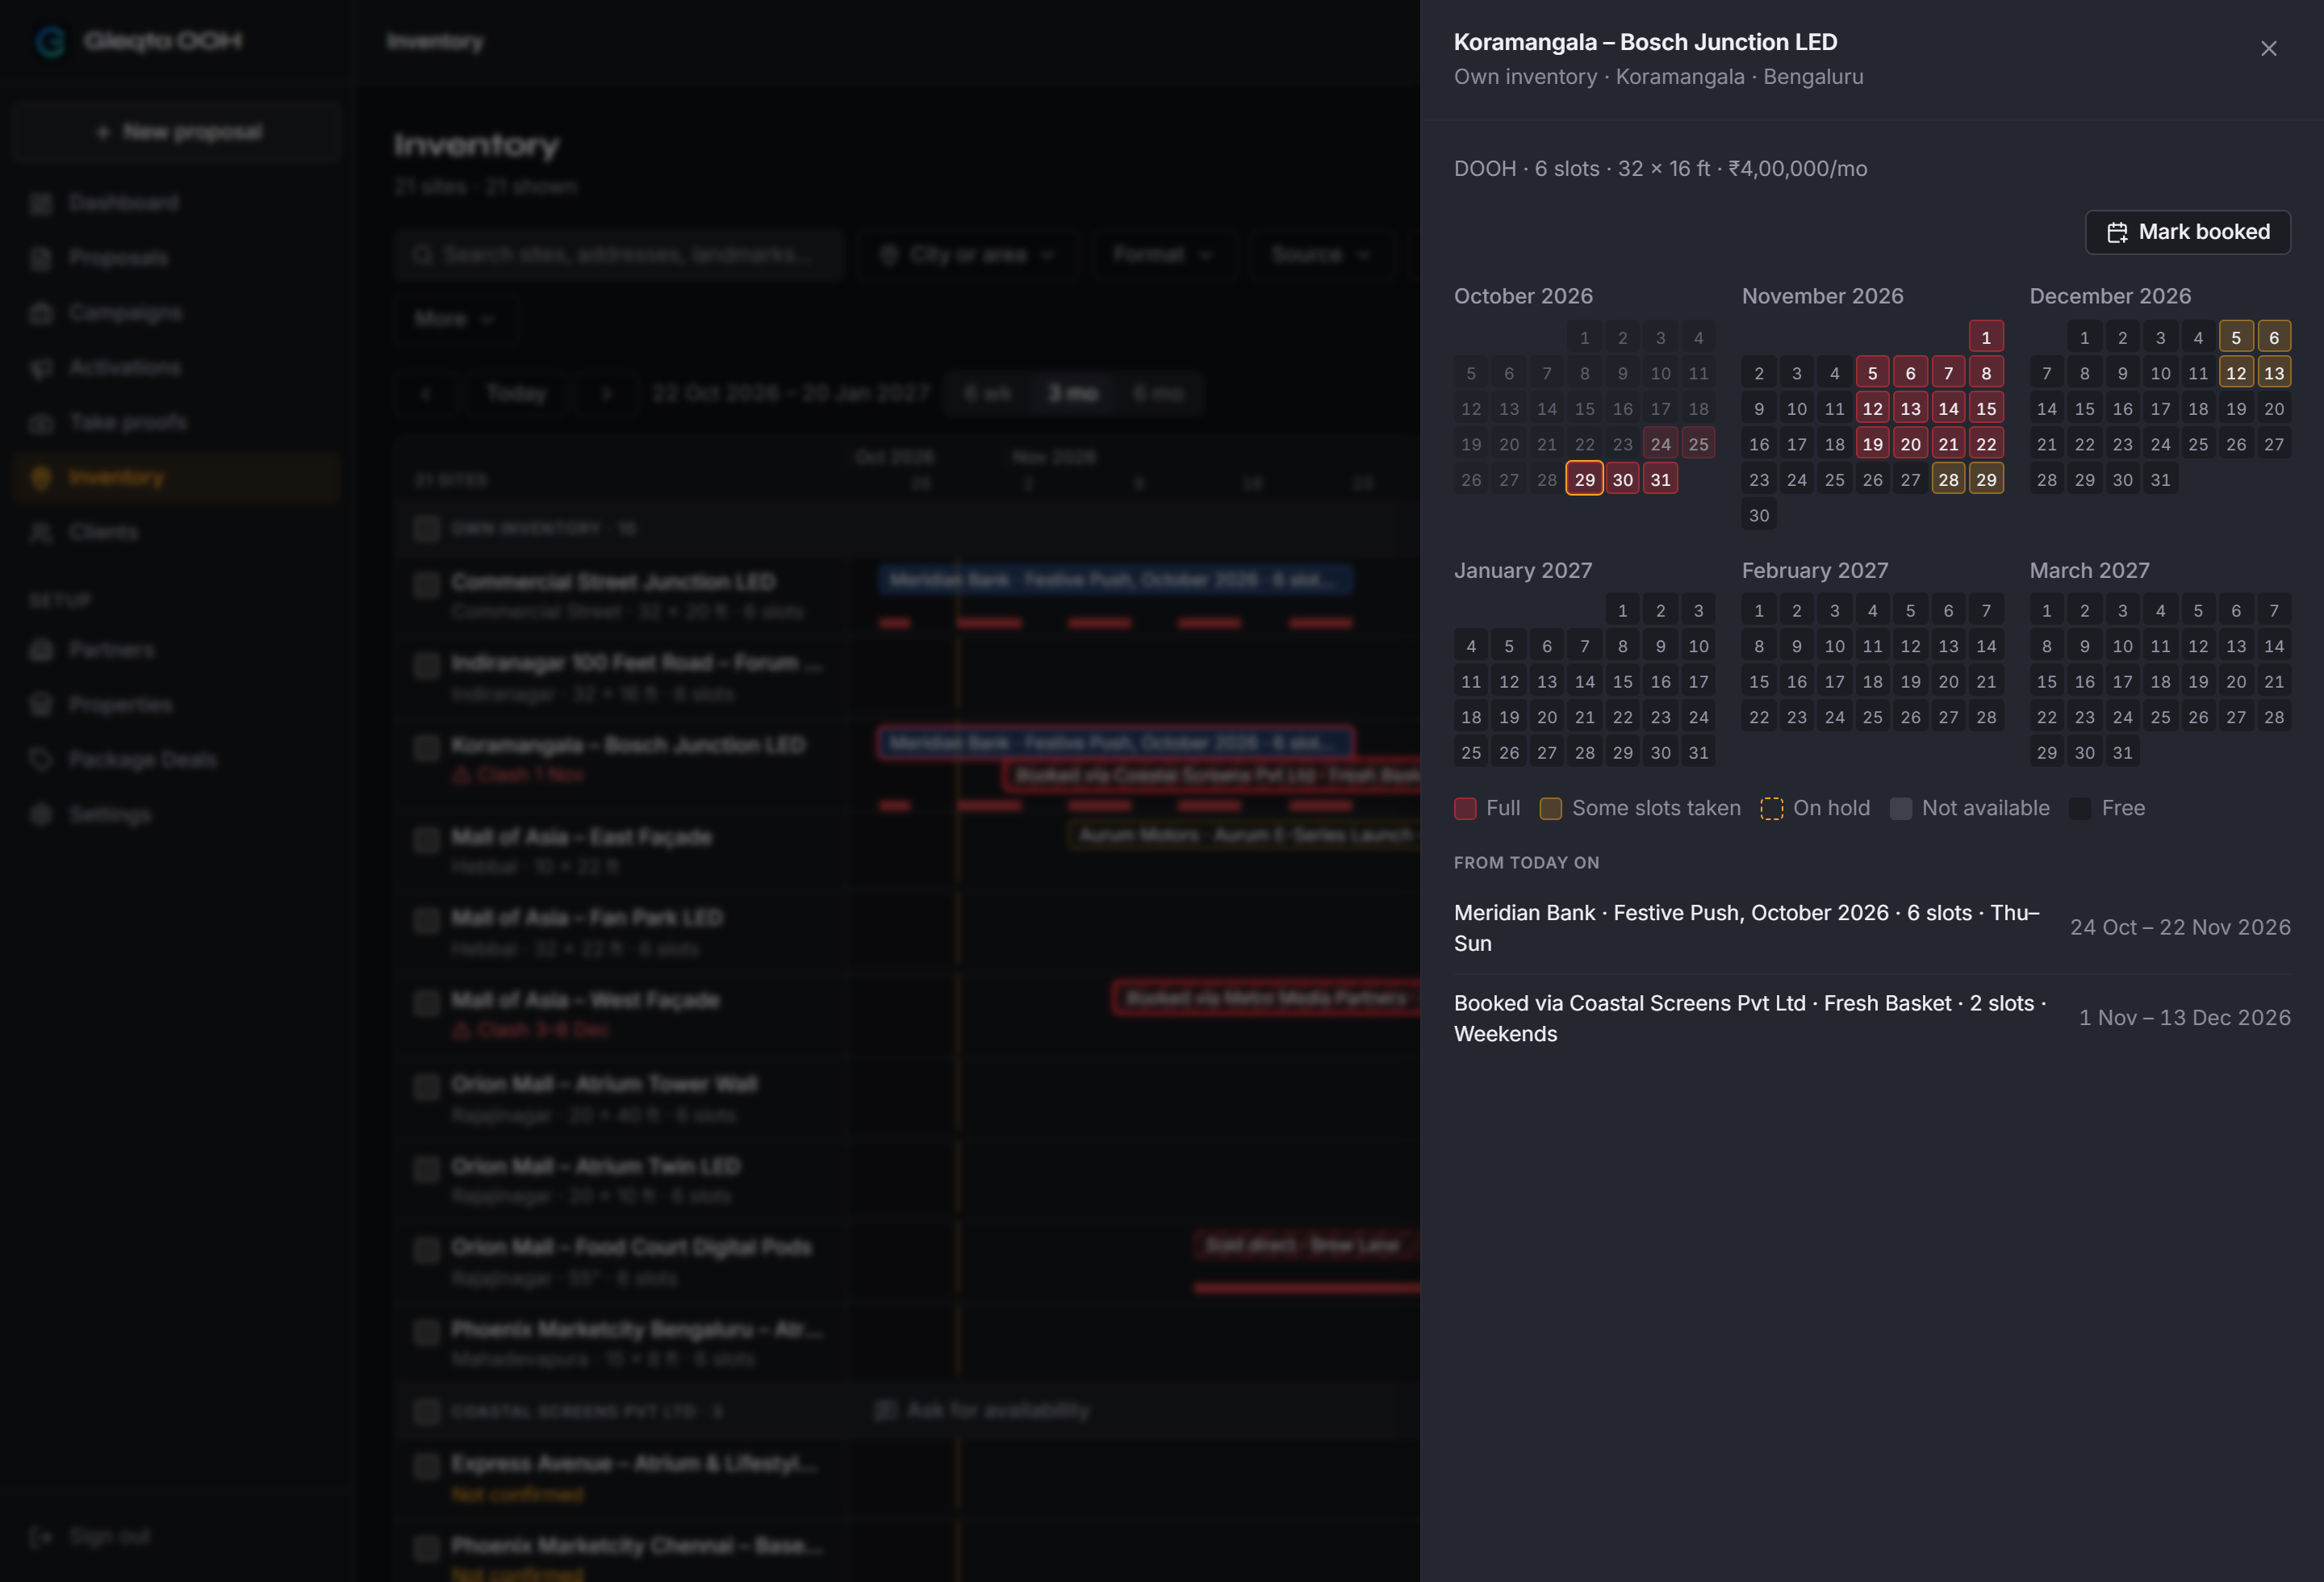The width and height of the screenshot is (2324, 1582).
Task: Click the February 2027 month heading
Action: coord(1814,570)
